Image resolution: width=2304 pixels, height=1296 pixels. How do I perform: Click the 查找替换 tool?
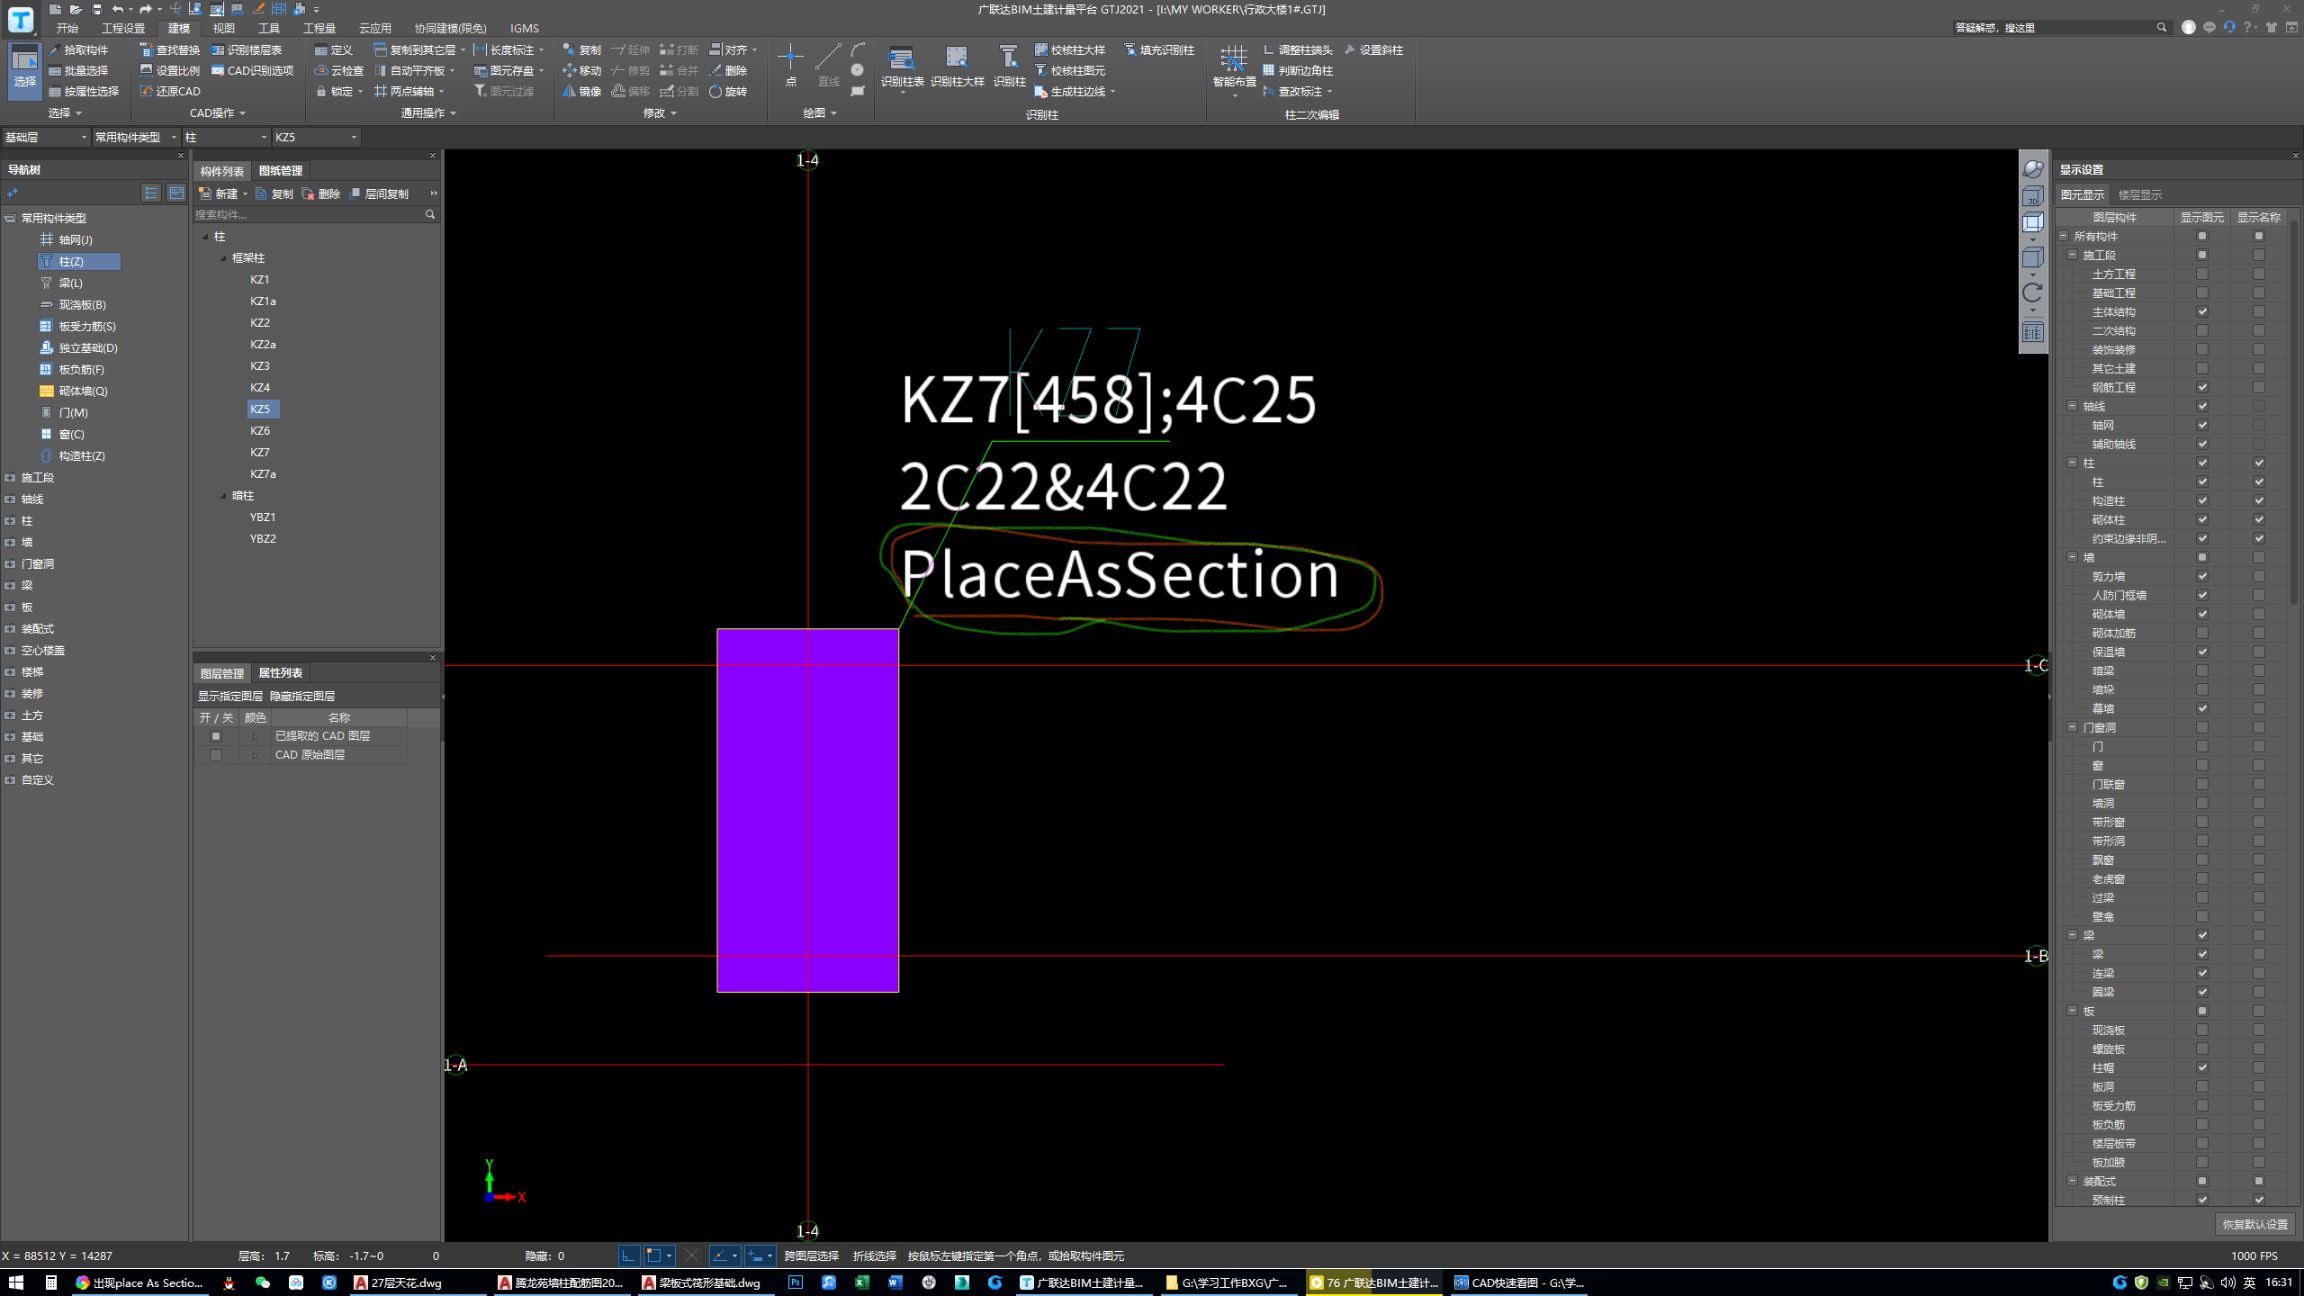point(169,50)
